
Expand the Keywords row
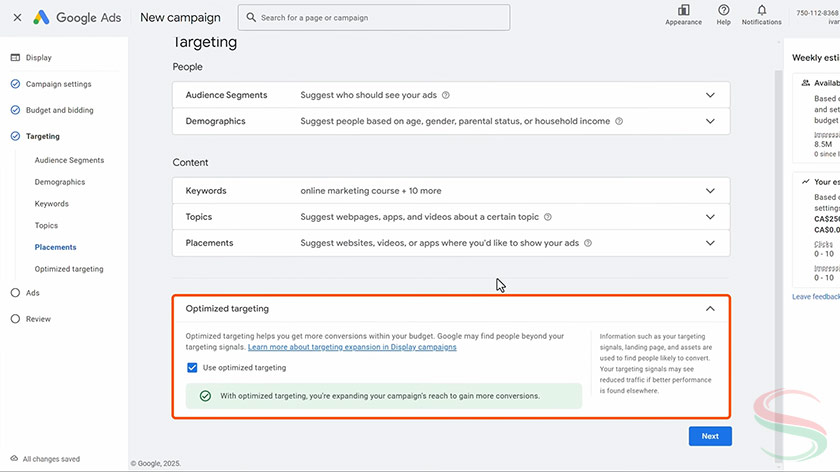pos(710,190)
